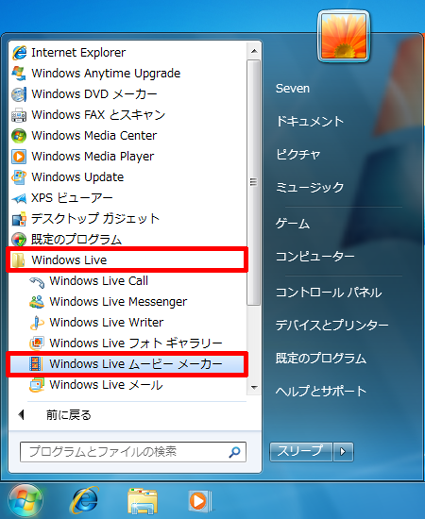Click the デスクトップ ガジェット icon

click(19, 219)
